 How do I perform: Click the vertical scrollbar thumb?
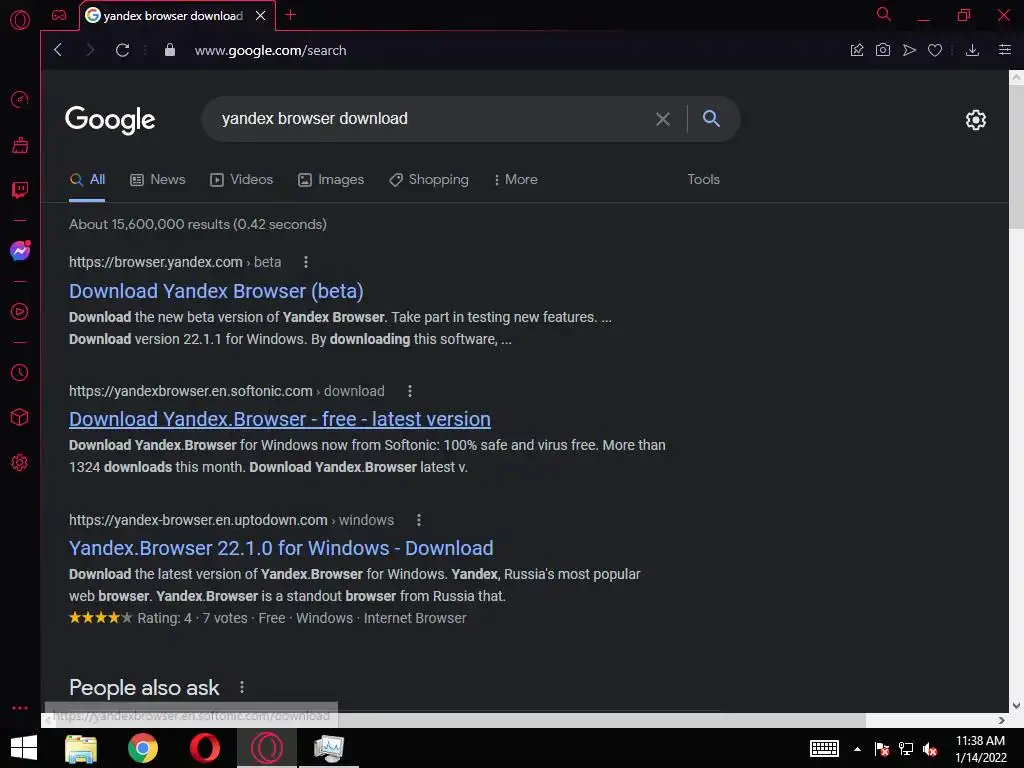pos(1016,157)
